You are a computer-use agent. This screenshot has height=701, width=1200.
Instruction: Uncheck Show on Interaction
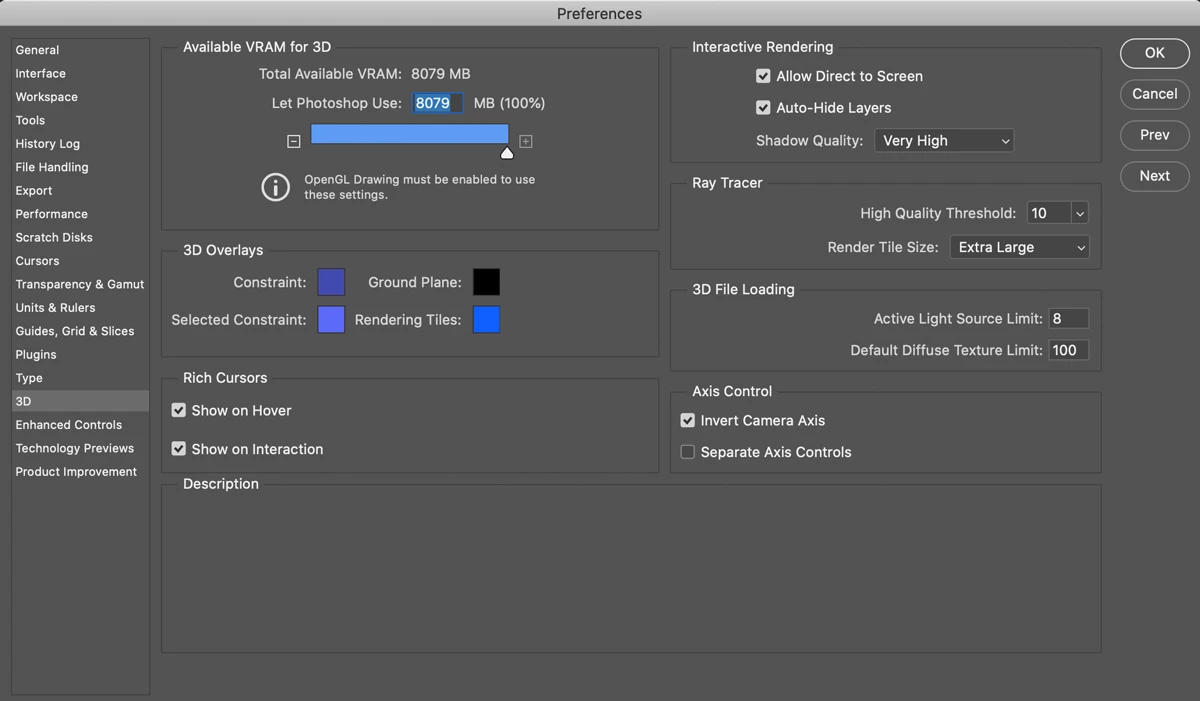(x=179, y=449)
